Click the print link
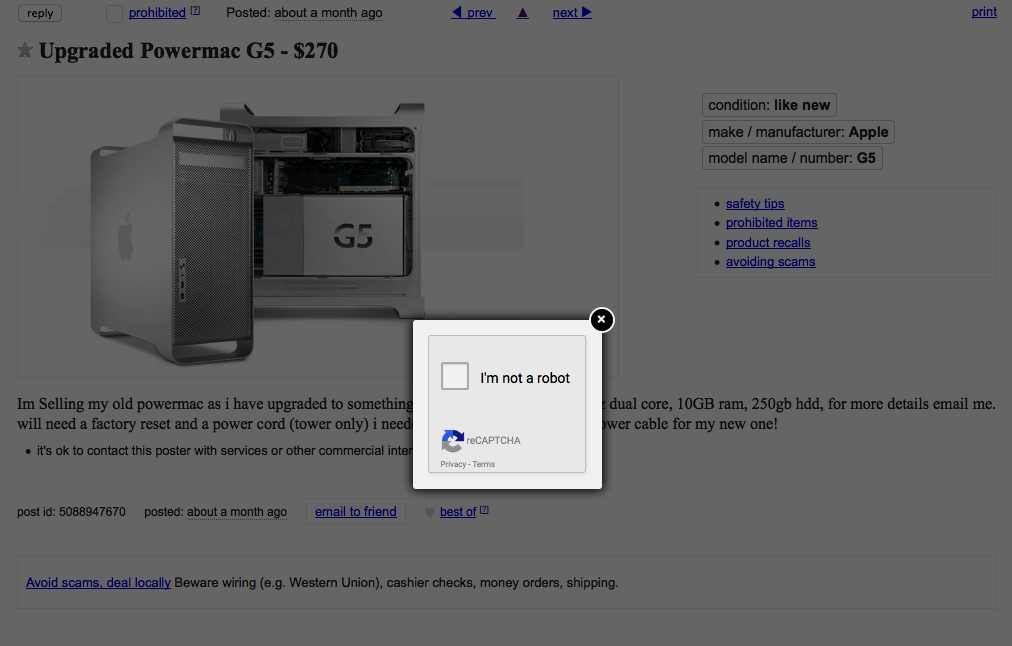 coord(984,12)
